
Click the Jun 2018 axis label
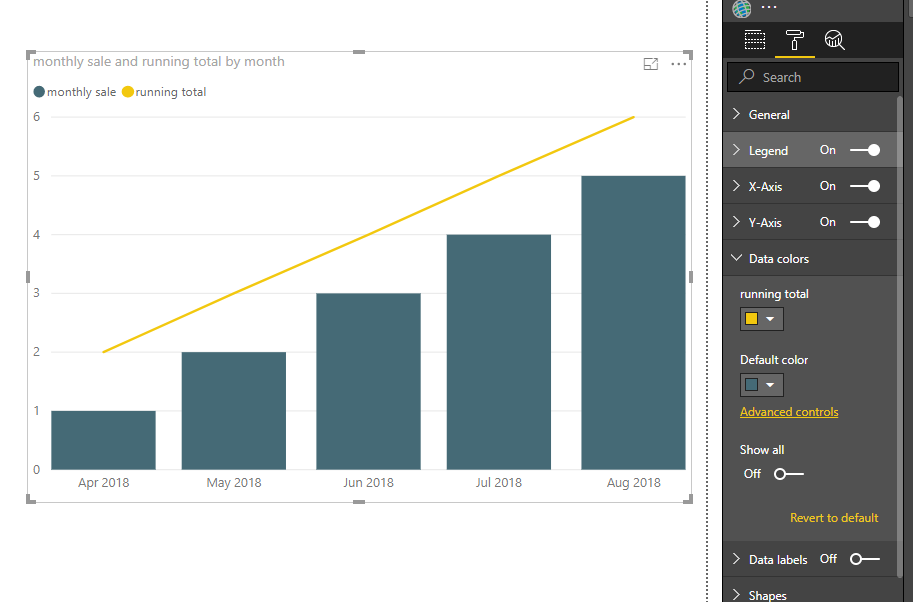pyautogui.click(x=368, y=483)
